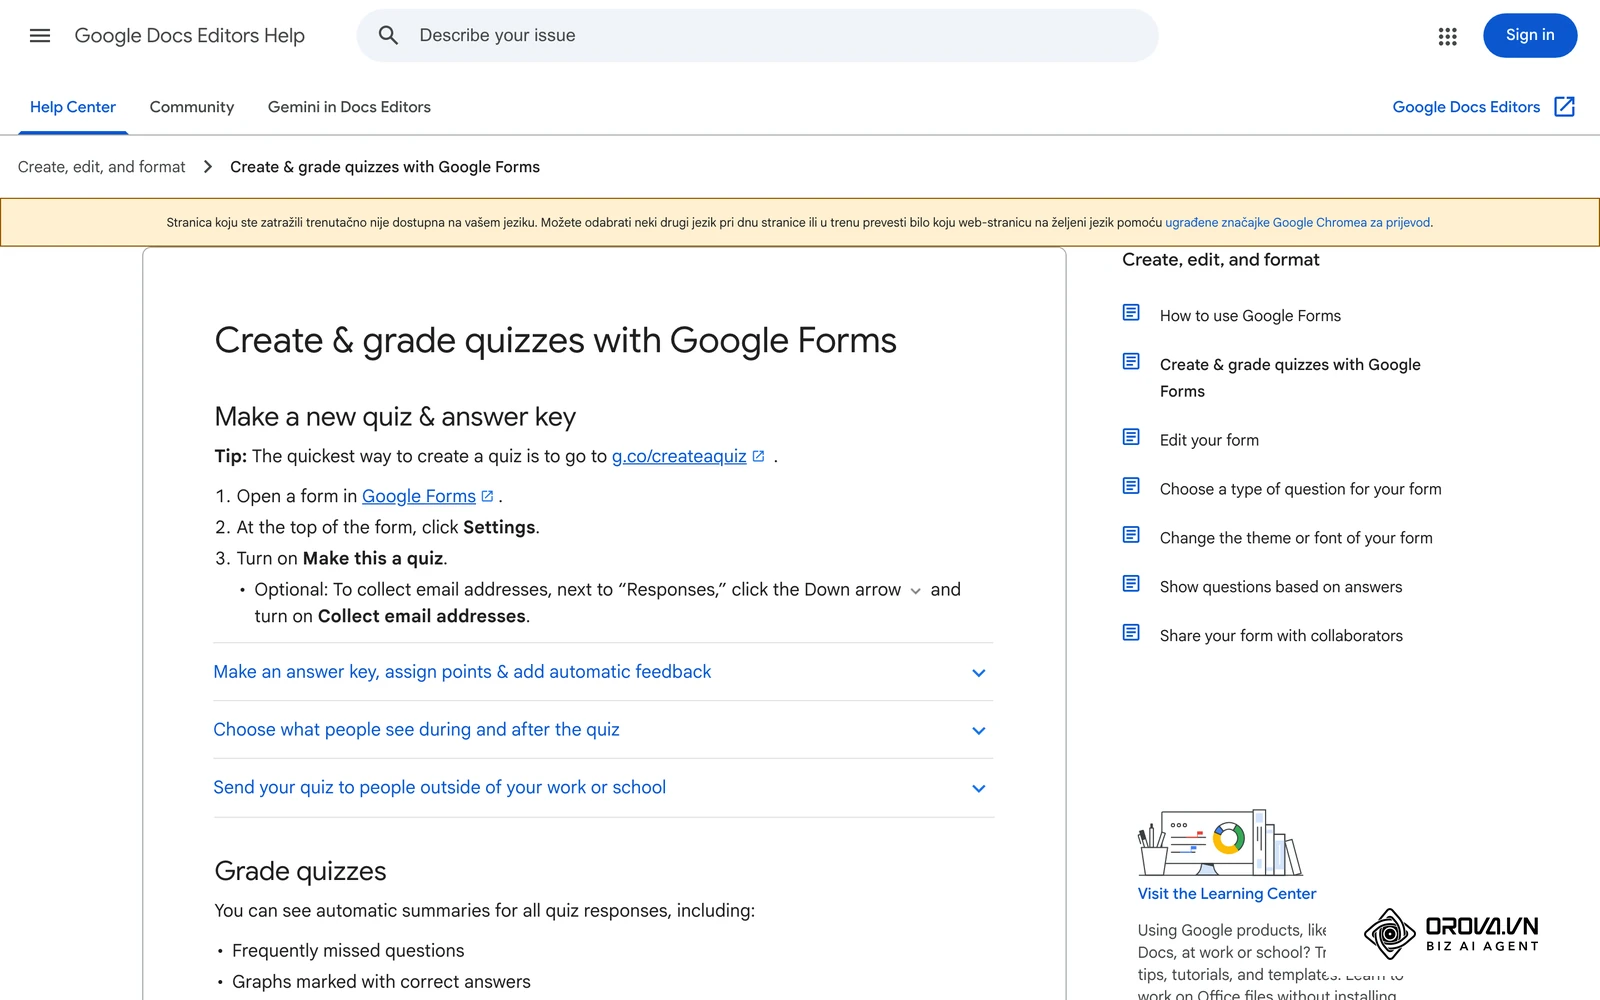Open 'Share your form with collaborators' article
Screen dimensions: 1600x1000
1281,636
